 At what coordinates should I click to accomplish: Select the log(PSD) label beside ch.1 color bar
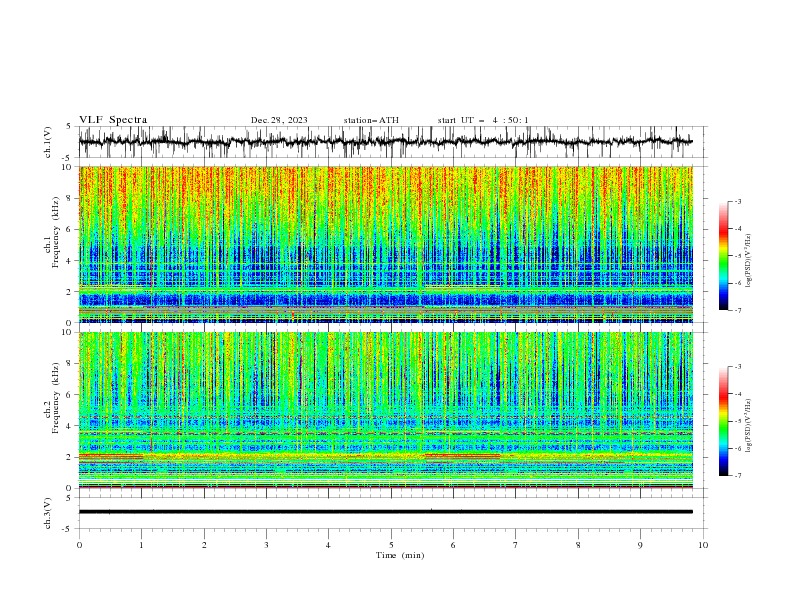[x=748, y=261]
